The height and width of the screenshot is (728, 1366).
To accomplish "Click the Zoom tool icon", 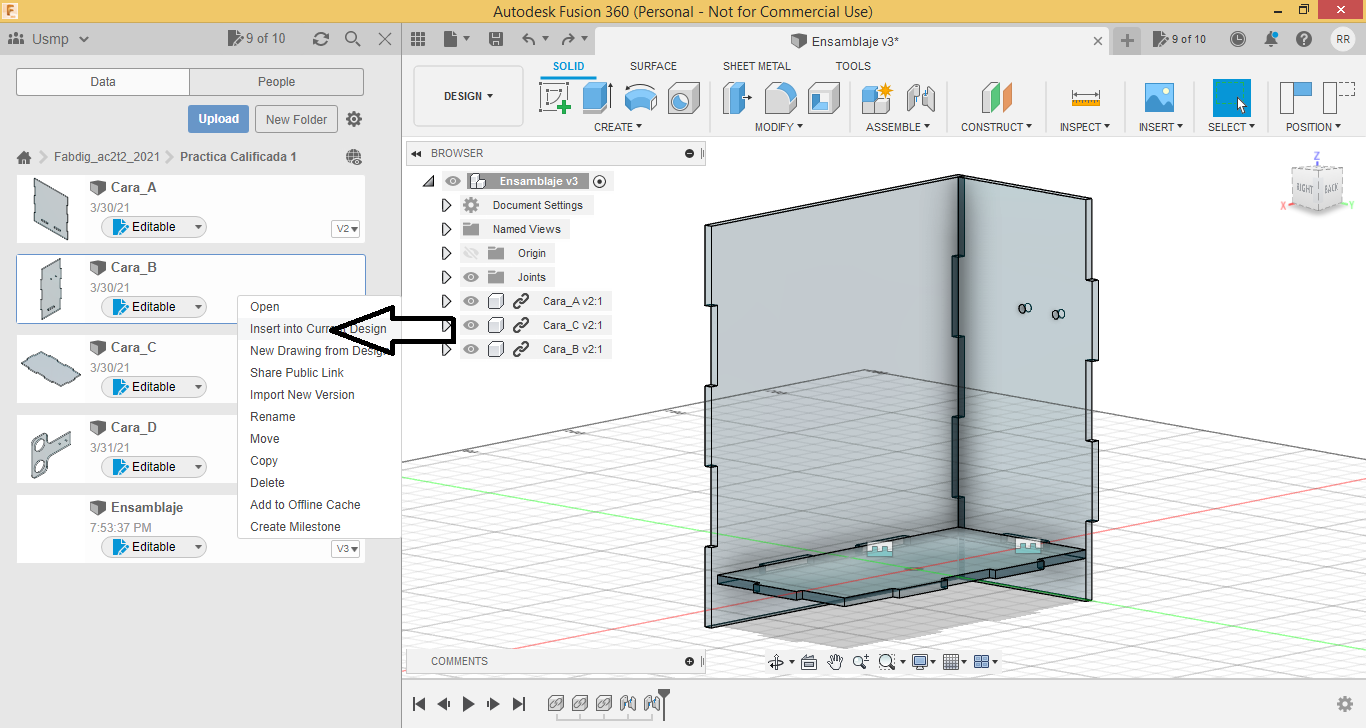I will [x=861, y=662].
